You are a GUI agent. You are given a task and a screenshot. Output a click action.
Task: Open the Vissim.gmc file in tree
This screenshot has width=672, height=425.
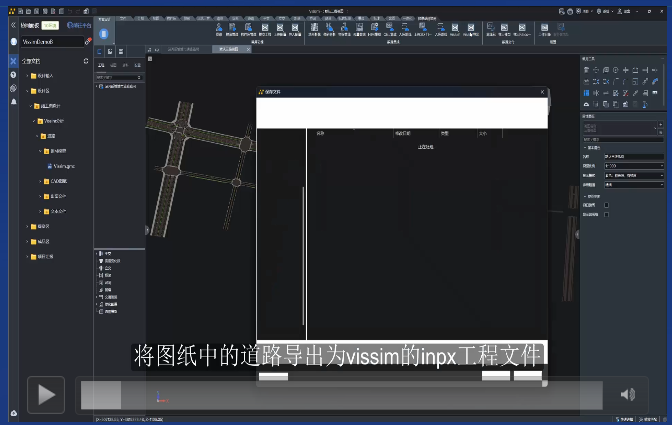click(62, 165)
